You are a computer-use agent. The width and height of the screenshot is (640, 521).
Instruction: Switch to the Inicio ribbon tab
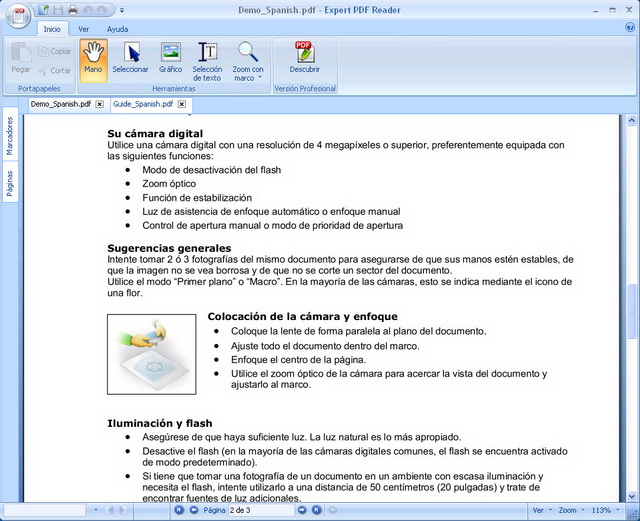coord(52,29)
